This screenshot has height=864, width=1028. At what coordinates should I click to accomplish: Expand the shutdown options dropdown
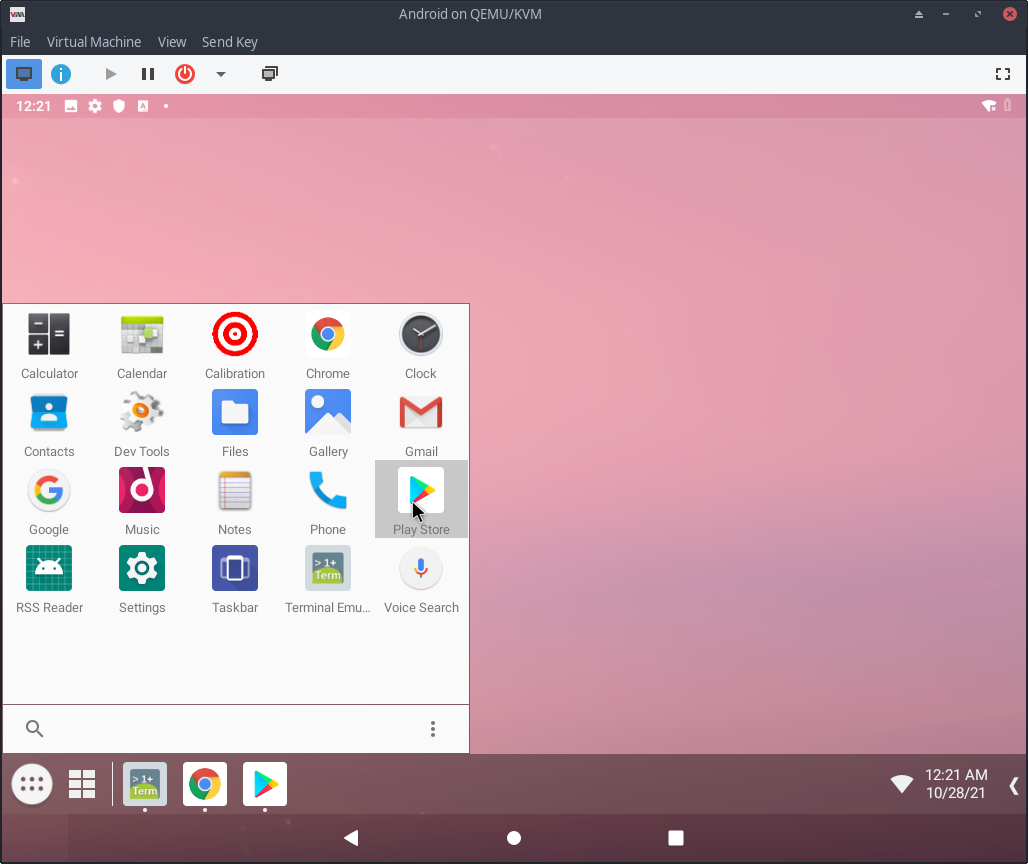pos(221,74)
